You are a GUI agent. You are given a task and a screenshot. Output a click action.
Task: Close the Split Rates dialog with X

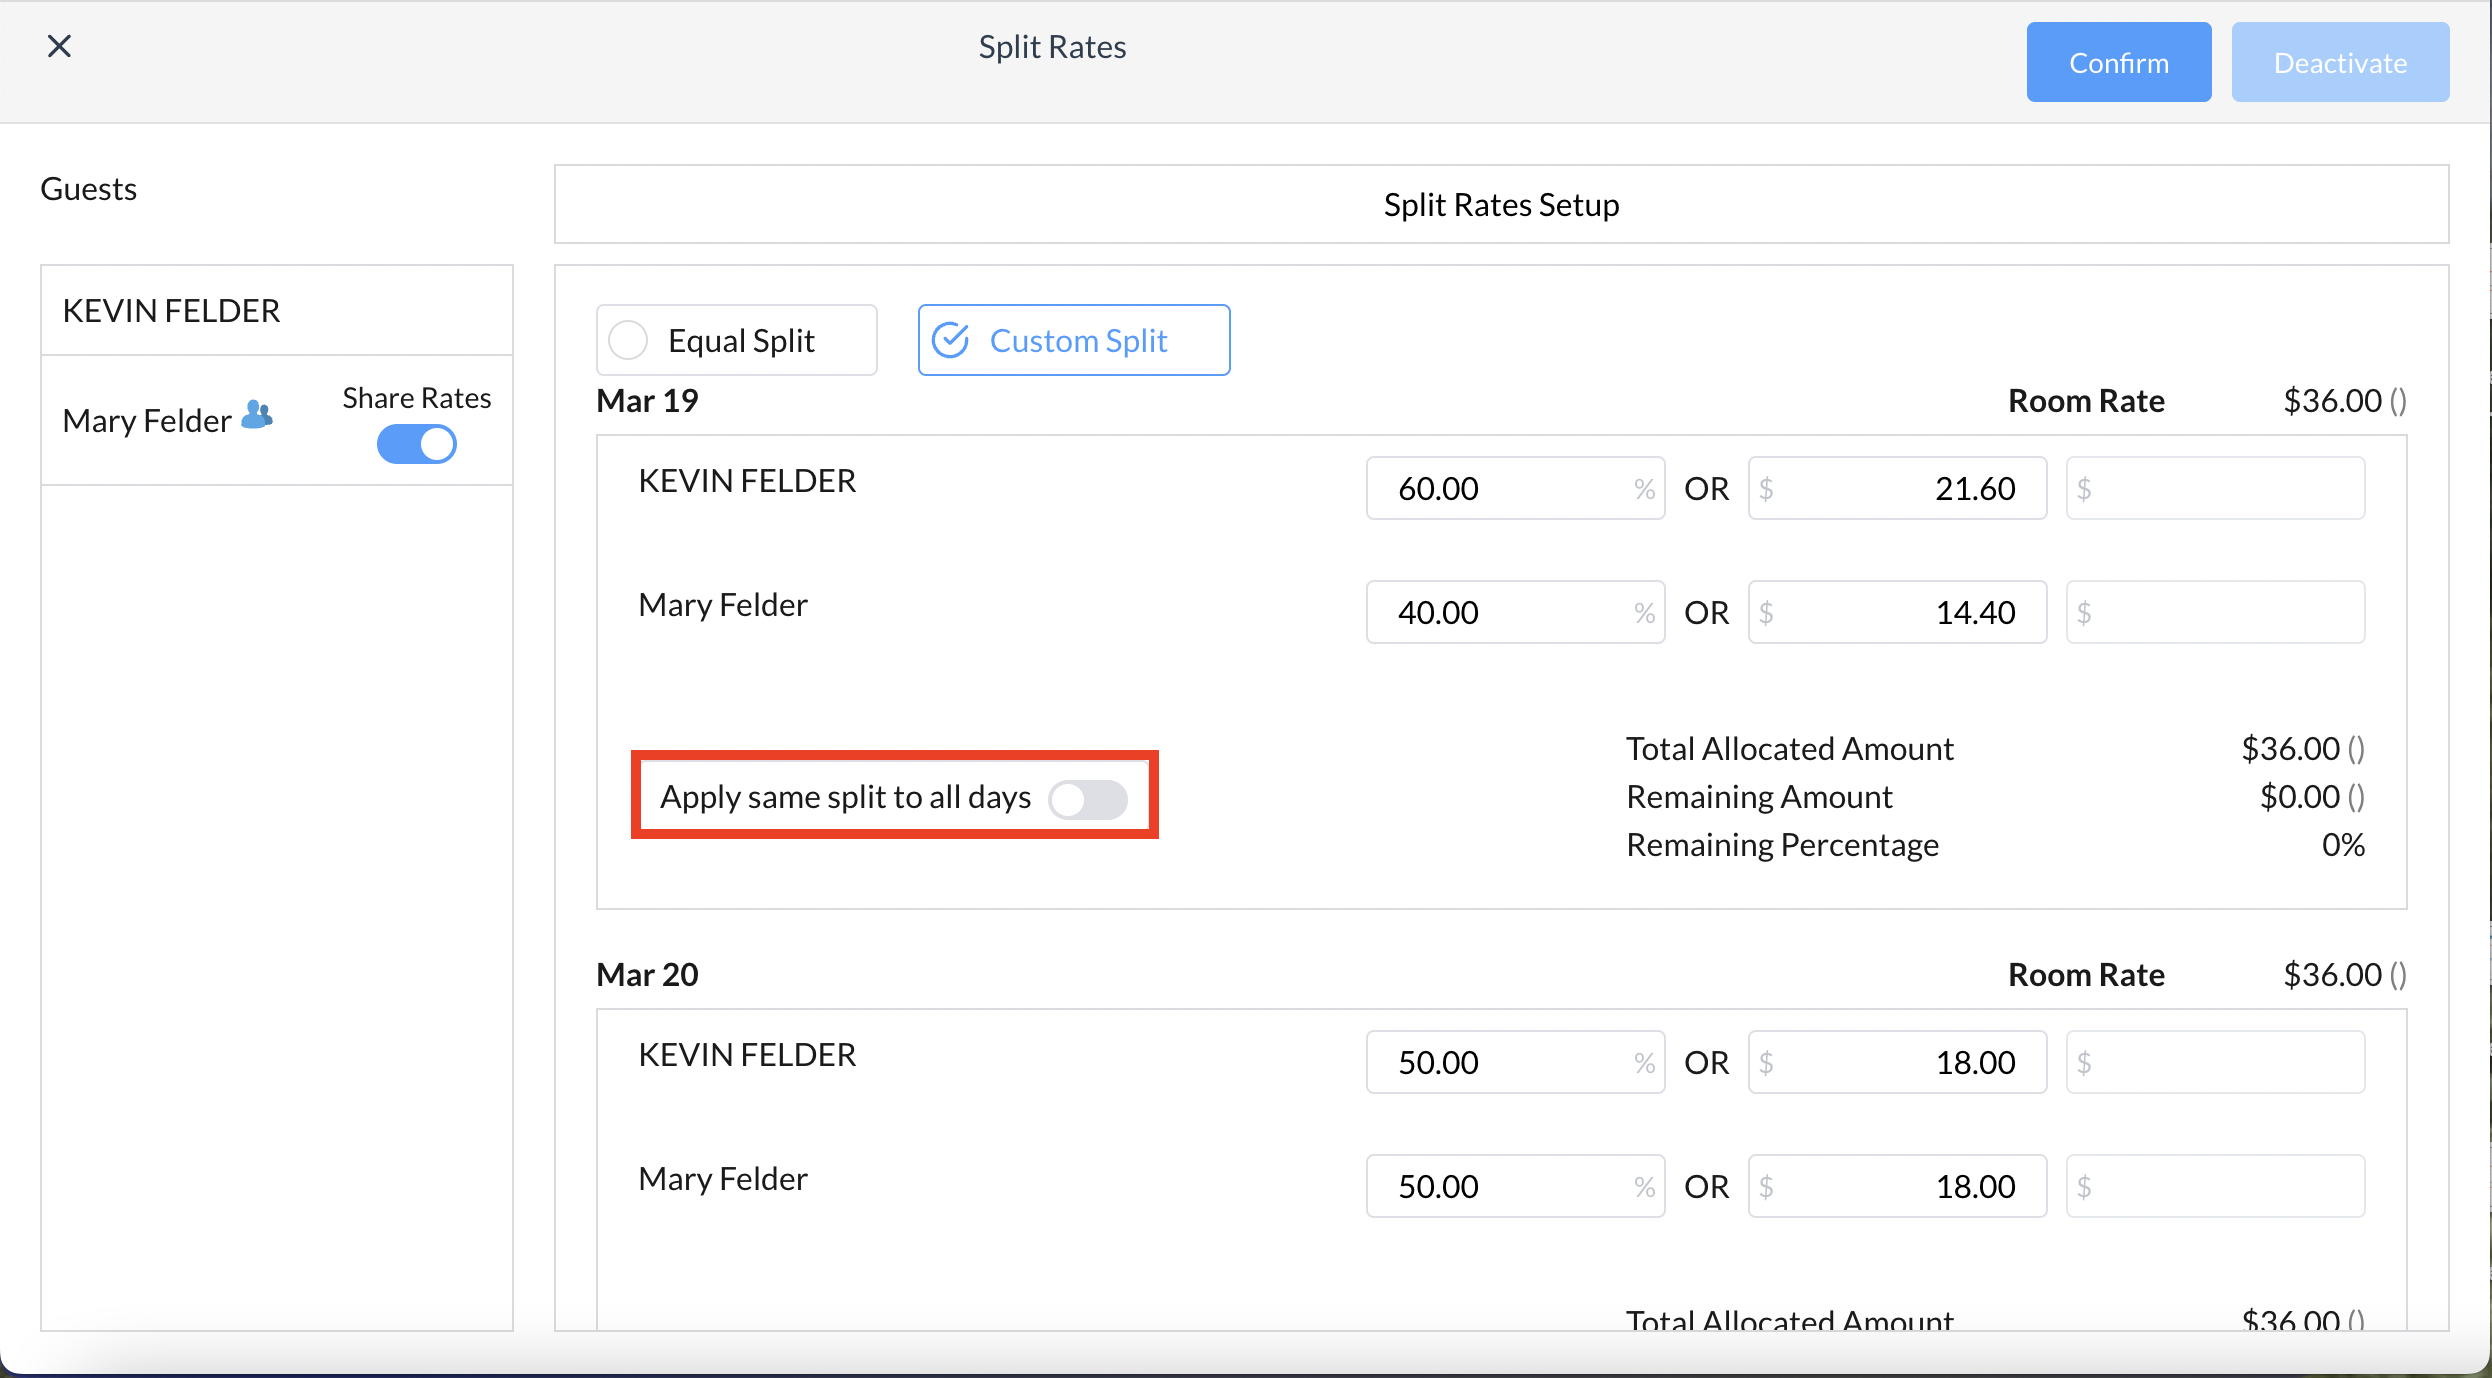59,46
